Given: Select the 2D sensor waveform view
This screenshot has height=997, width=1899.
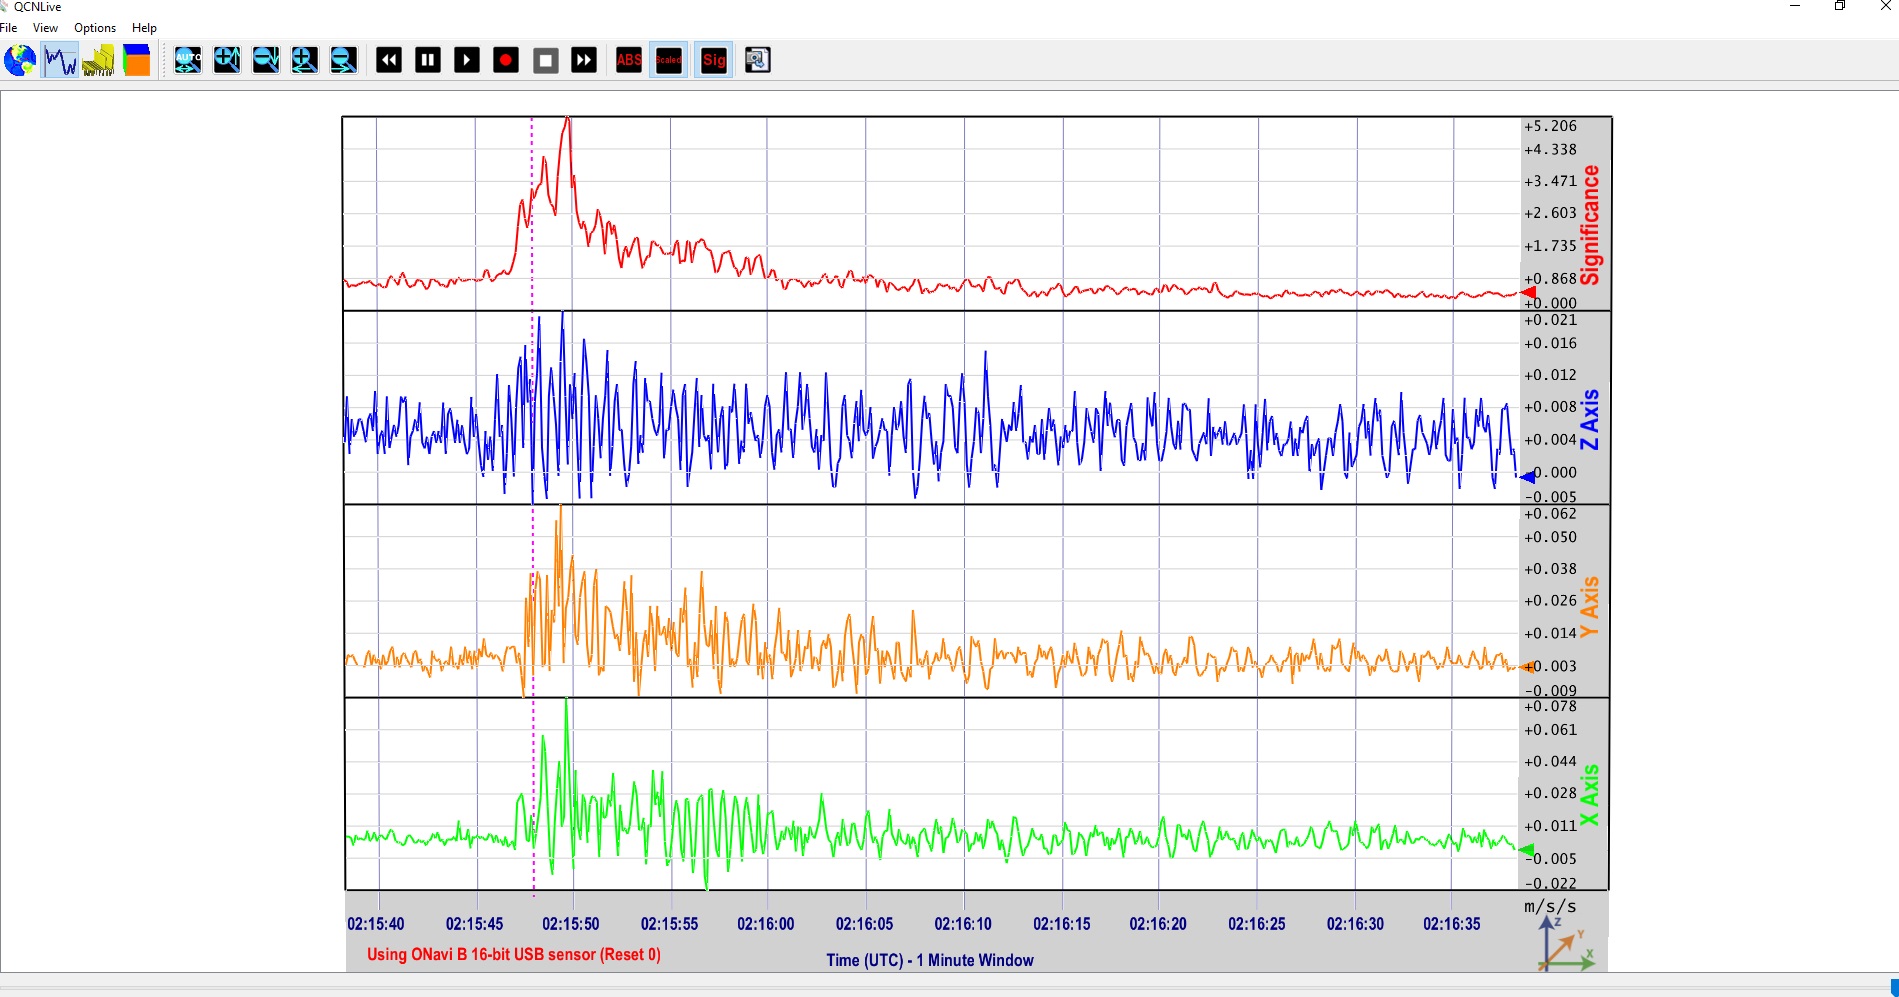Looking at the screenshot, I should pos(60,60).
